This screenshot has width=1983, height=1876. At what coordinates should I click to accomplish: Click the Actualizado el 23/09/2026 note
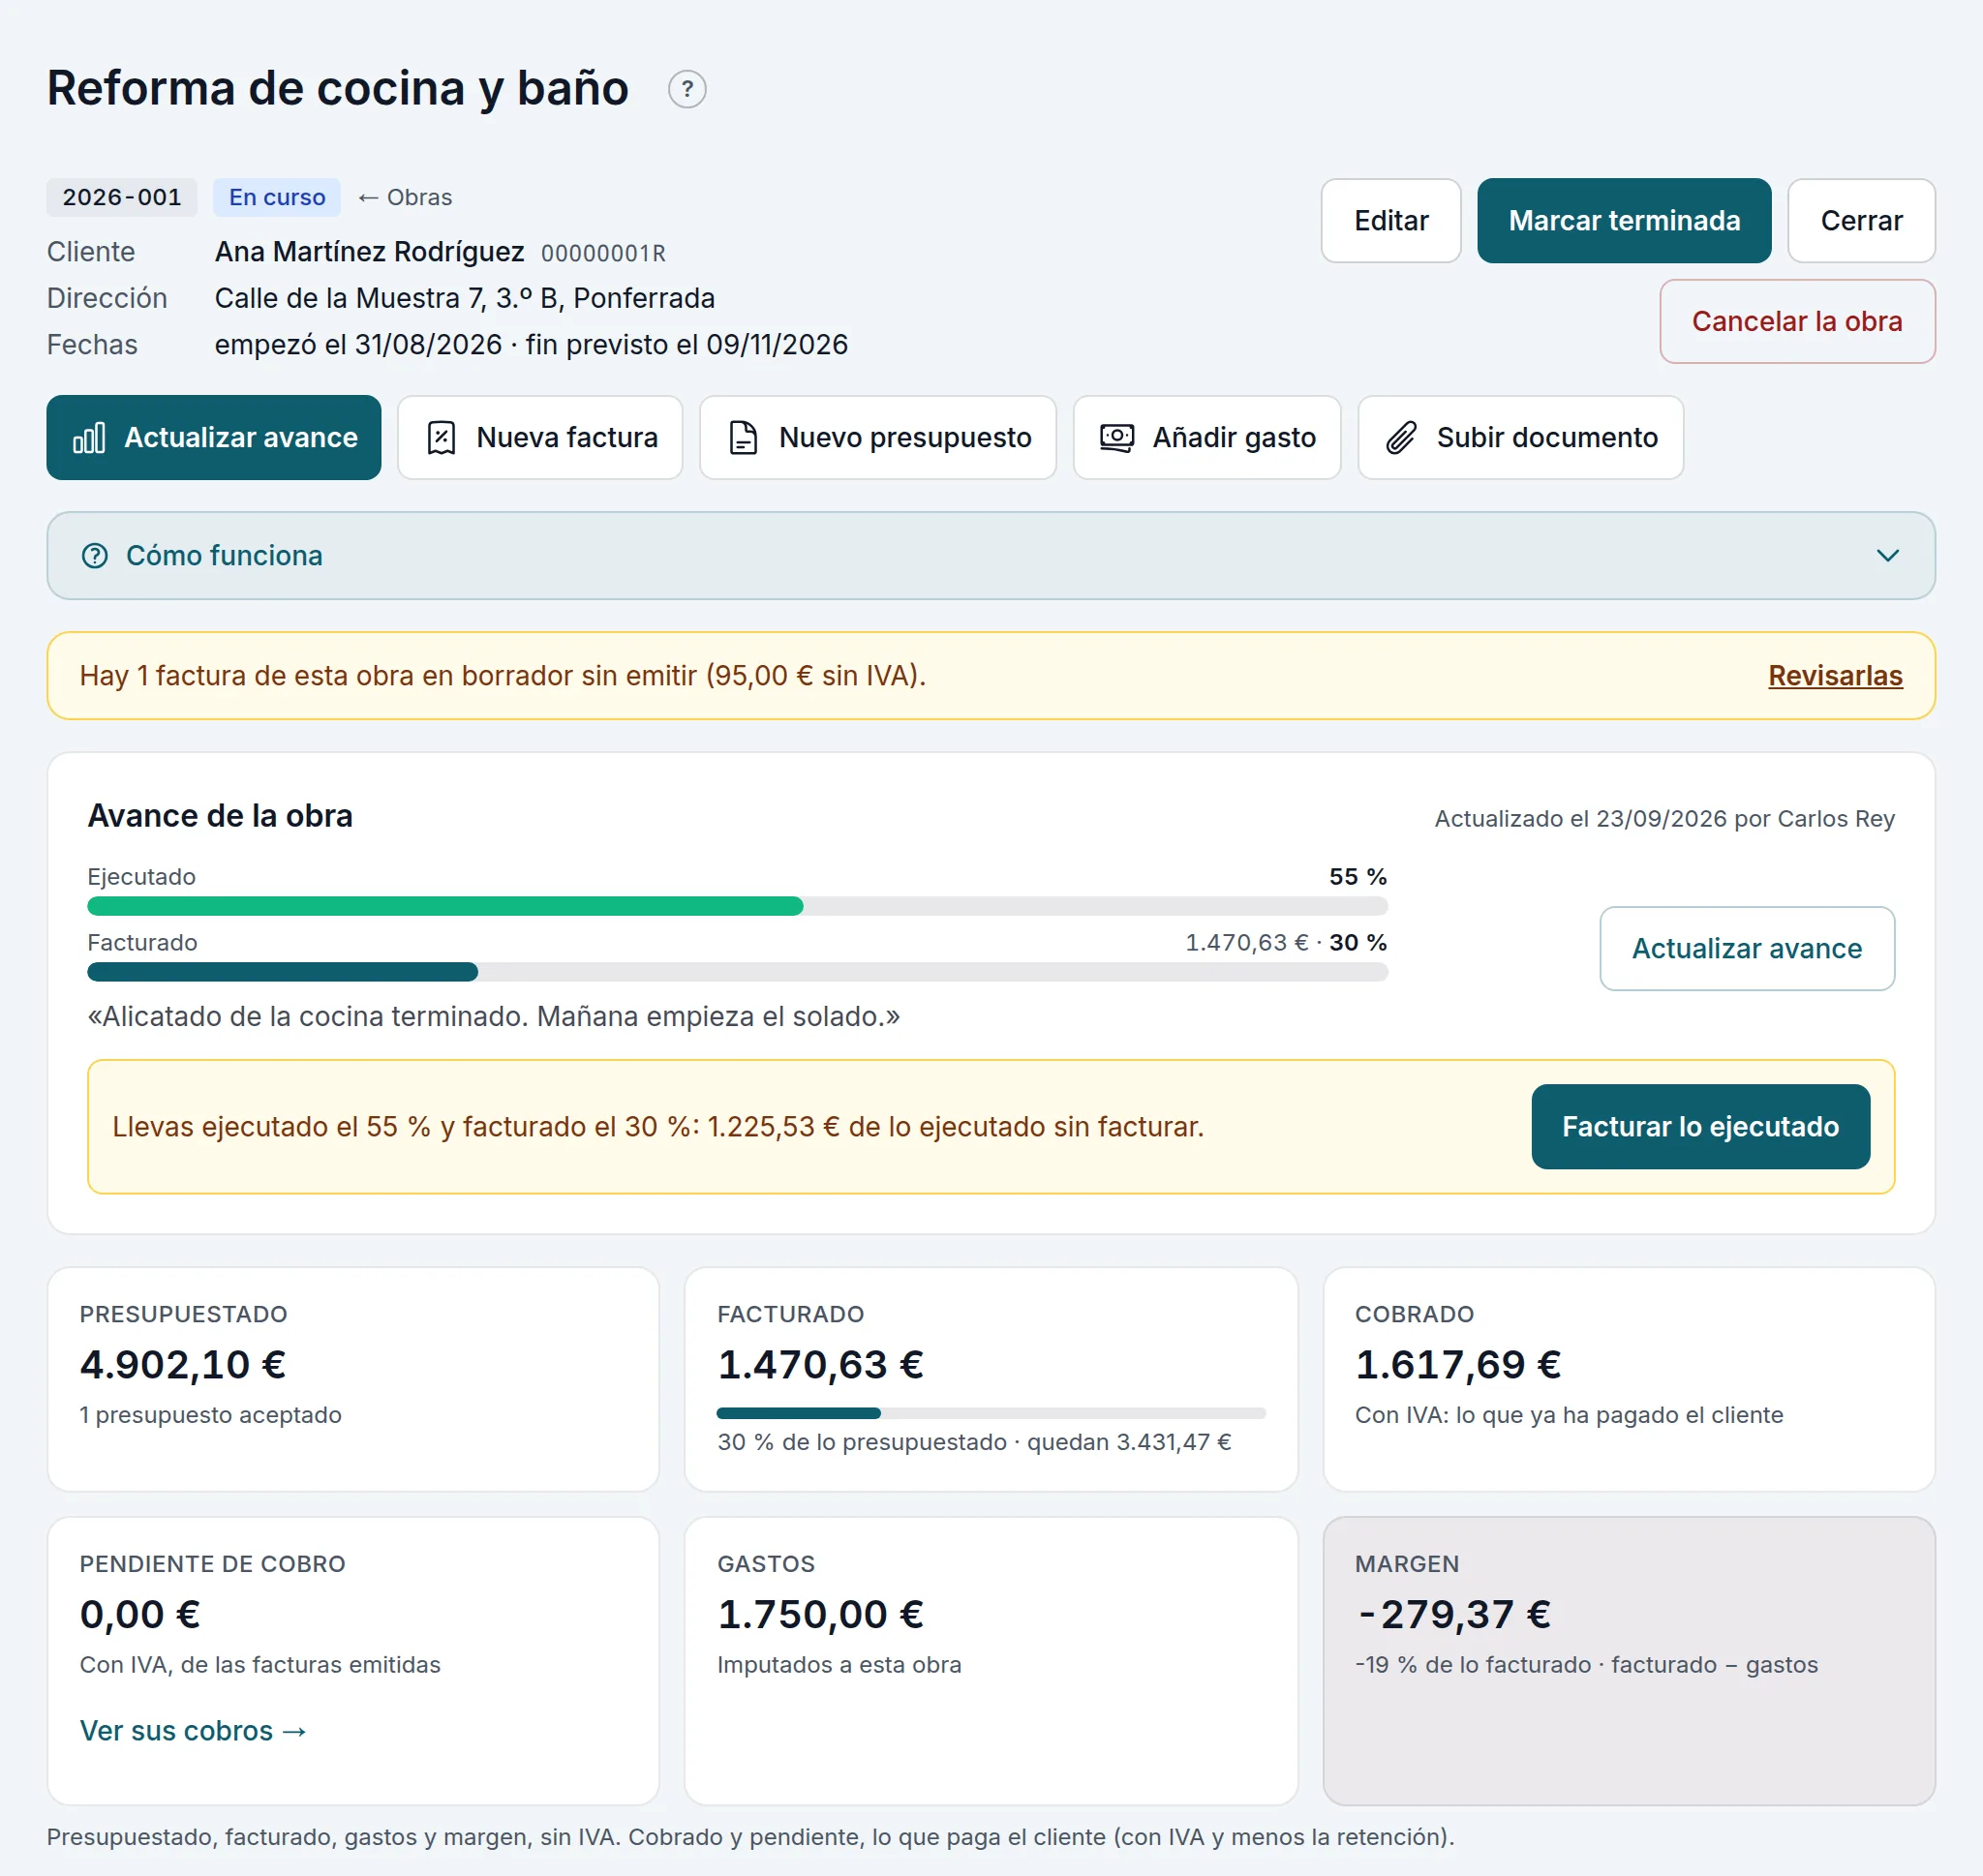[1664, 819]
